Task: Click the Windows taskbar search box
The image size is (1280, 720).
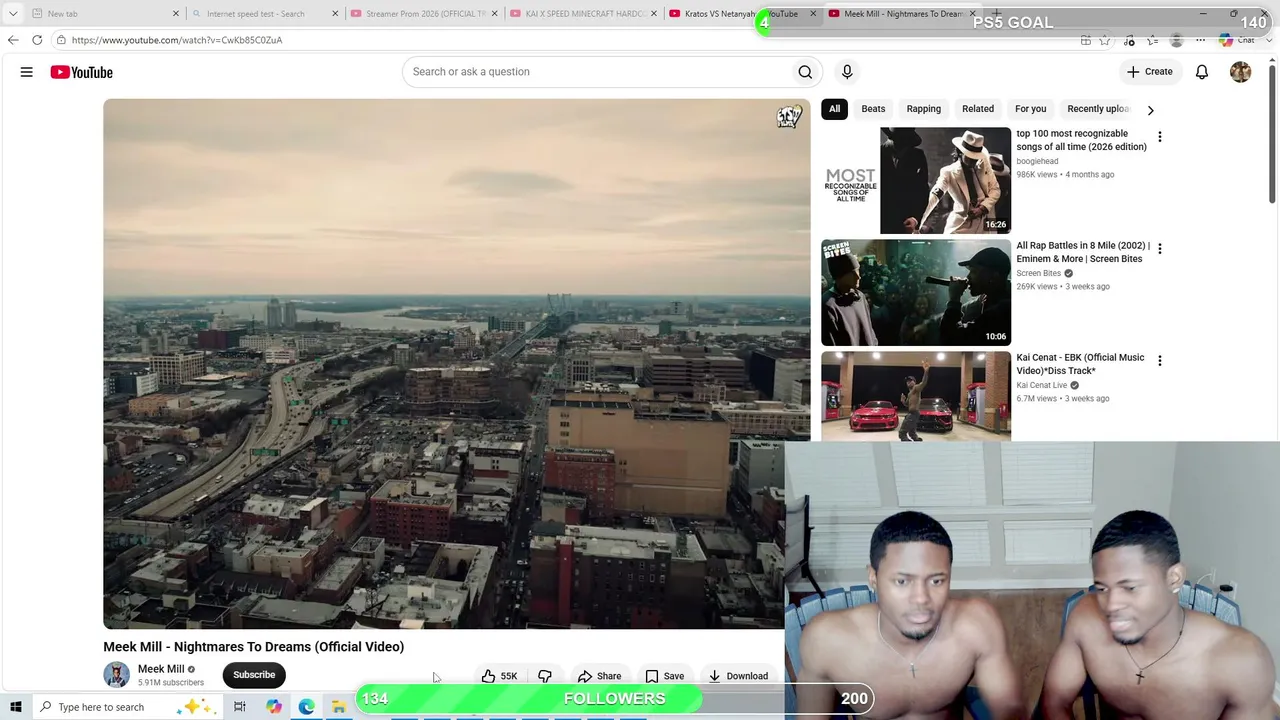Action: coord(127,707)
